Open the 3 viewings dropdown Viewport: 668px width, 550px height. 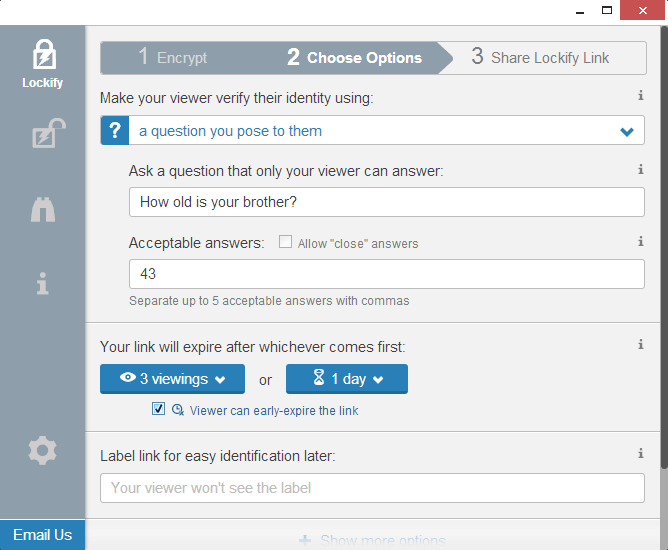[173, 379]
